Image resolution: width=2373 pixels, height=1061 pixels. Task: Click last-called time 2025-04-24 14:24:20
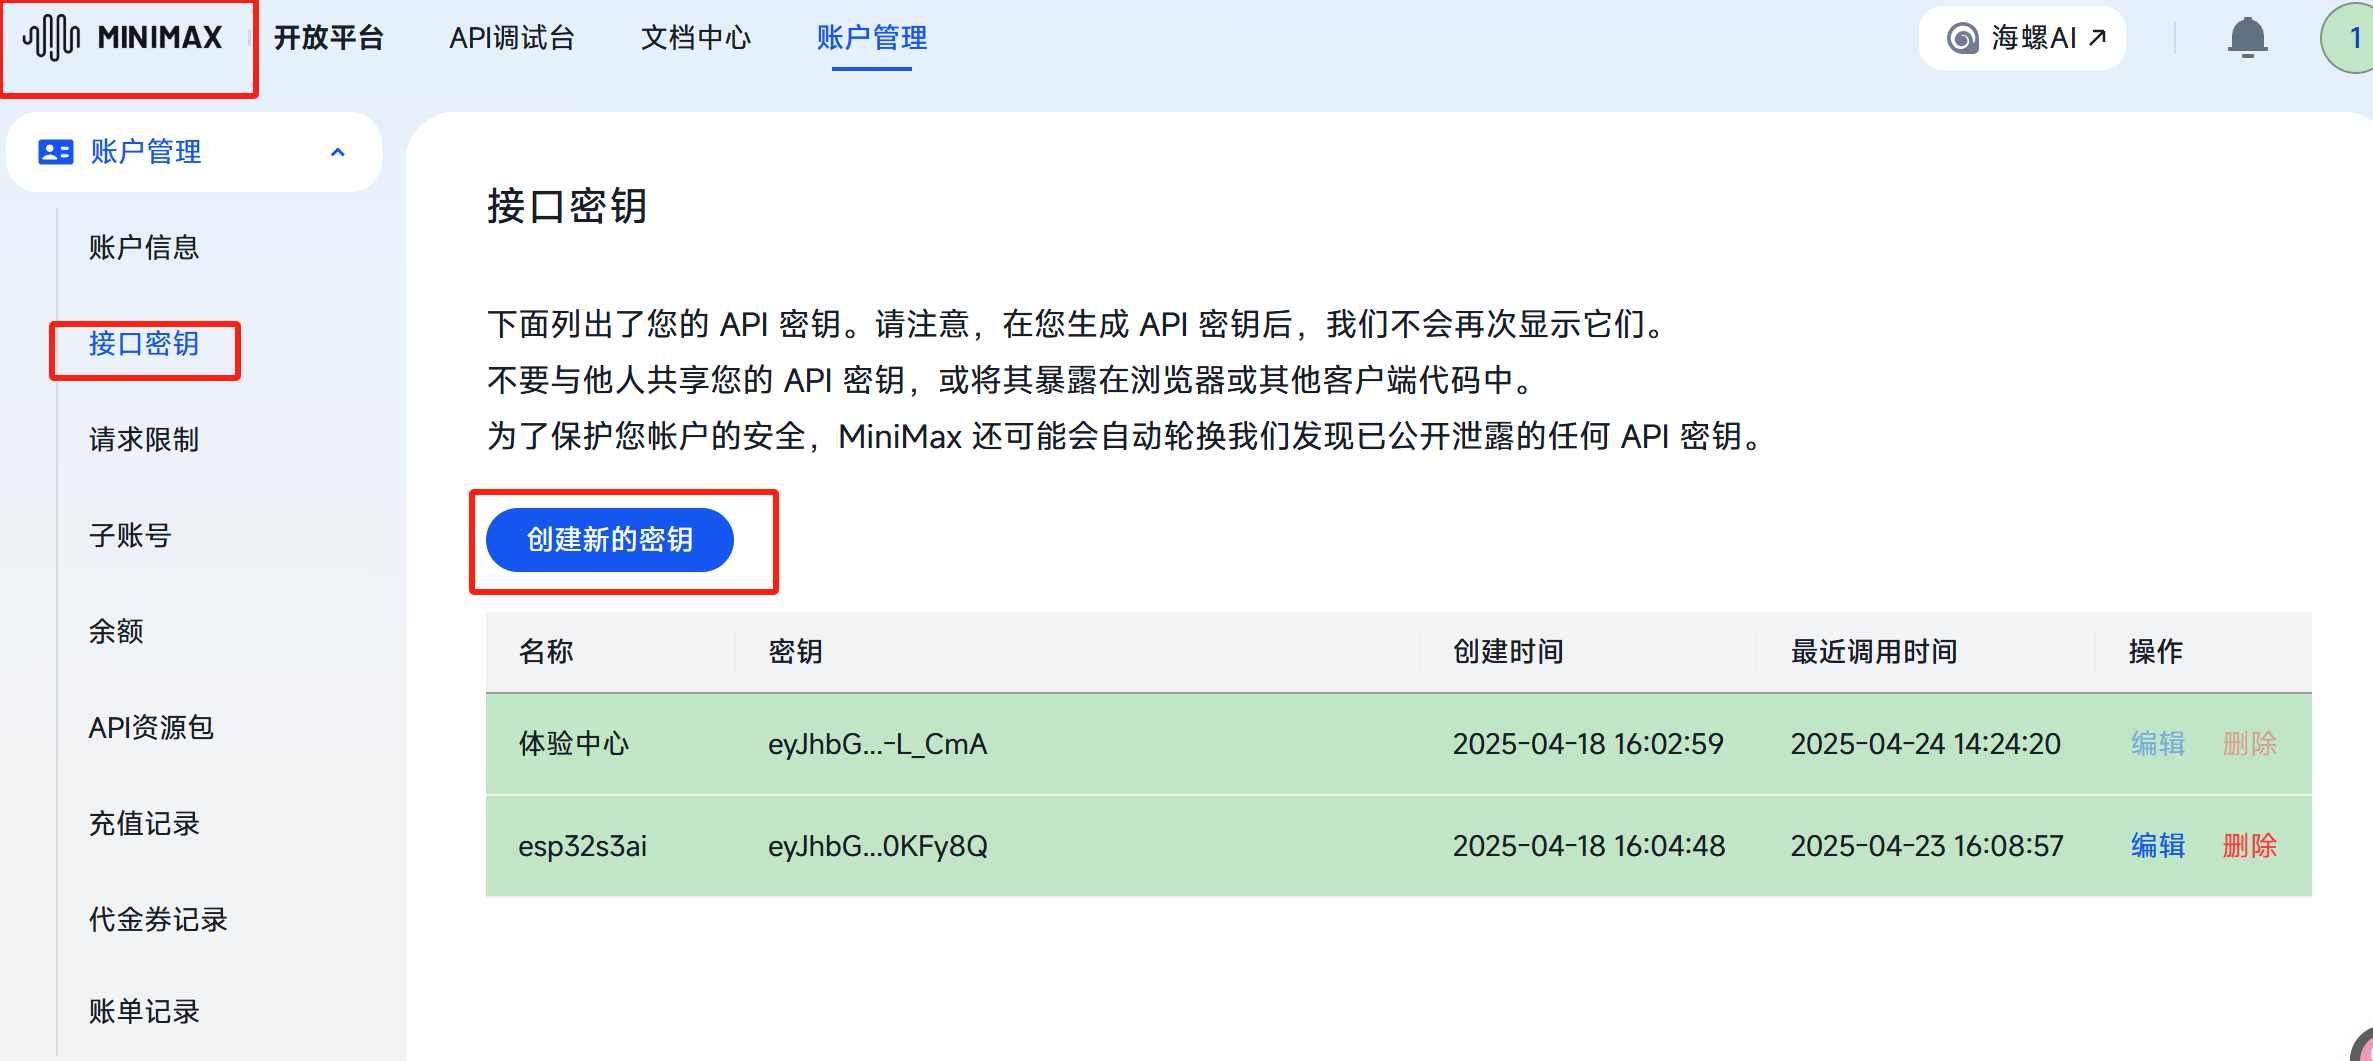pos(1926,744)
